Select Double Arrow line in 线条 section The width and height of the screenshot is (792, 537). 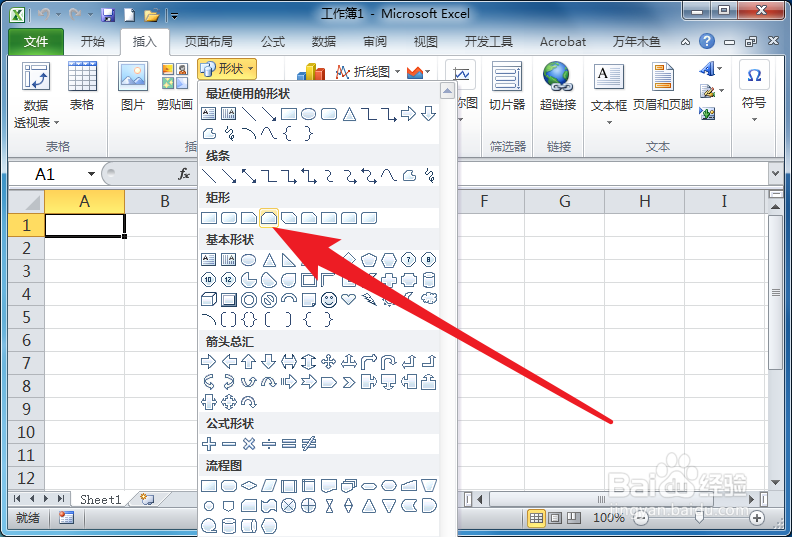249,176
